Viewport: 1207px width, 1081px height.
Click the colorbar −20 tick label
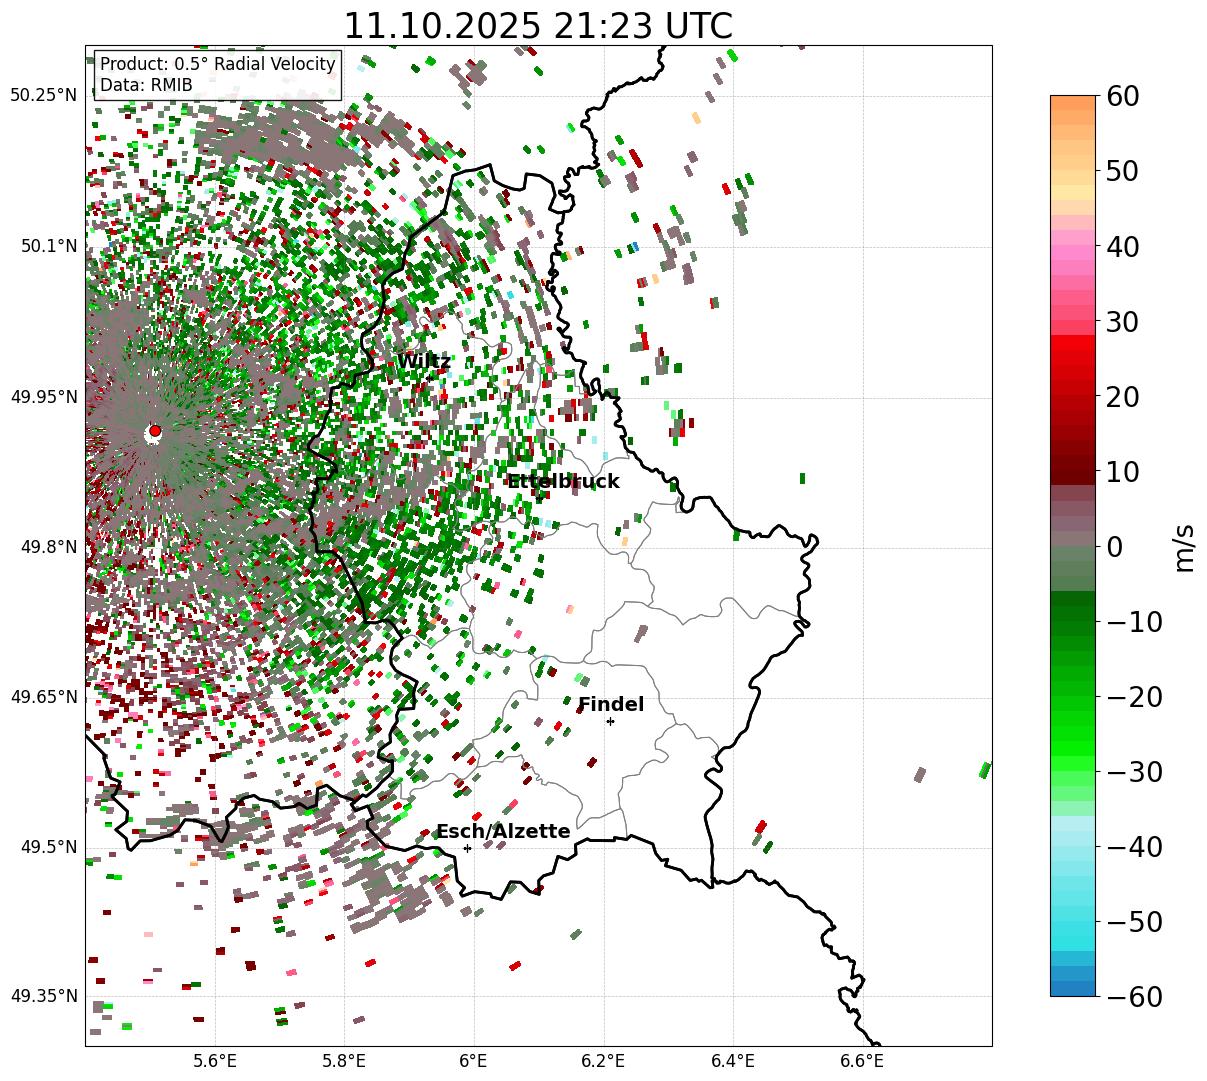click(x=1134, y=696)
